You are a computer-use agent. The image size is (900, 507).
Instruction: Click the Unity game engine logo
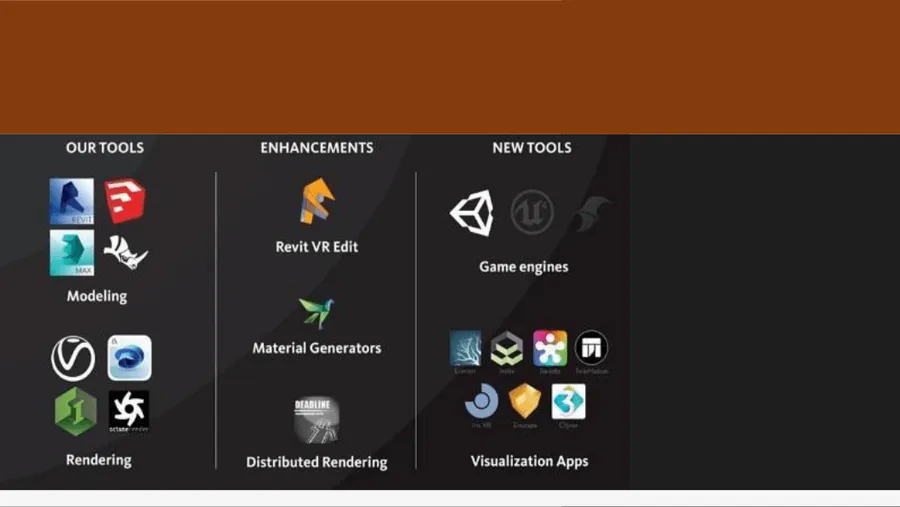[472, 213]
